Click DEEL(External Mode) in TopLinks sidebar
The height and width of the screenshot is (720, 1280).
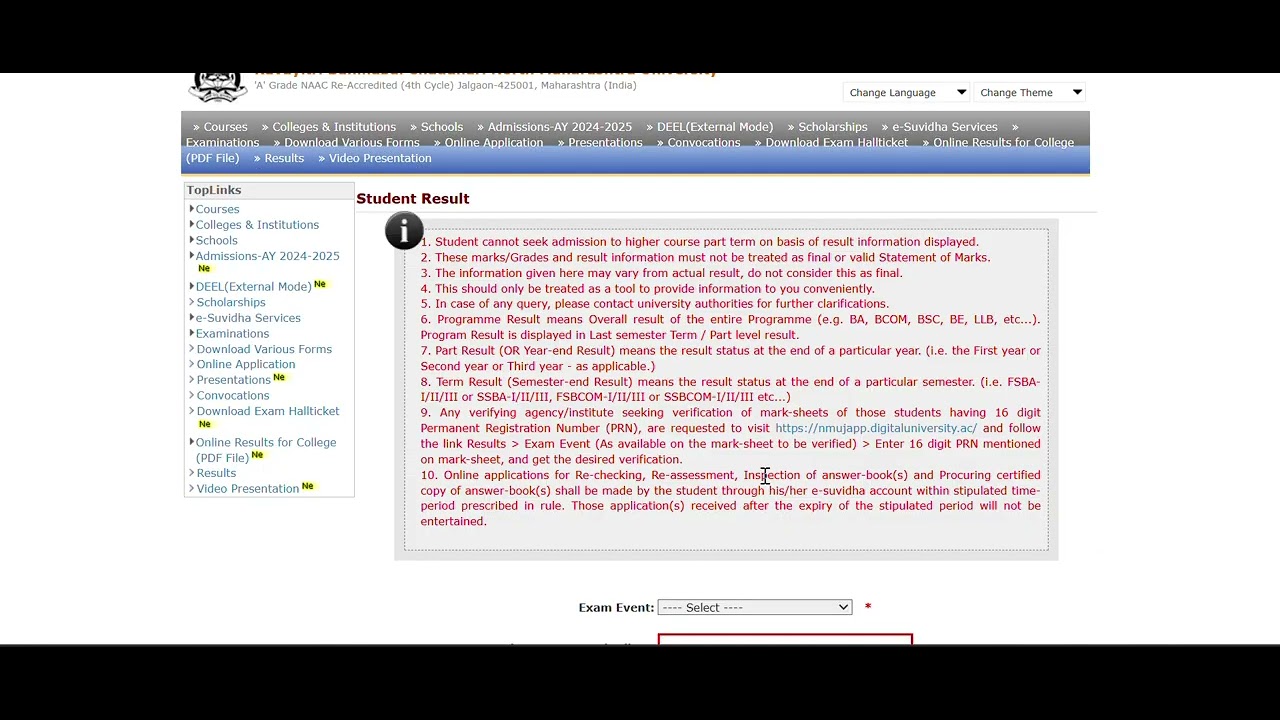pos(253,287)
